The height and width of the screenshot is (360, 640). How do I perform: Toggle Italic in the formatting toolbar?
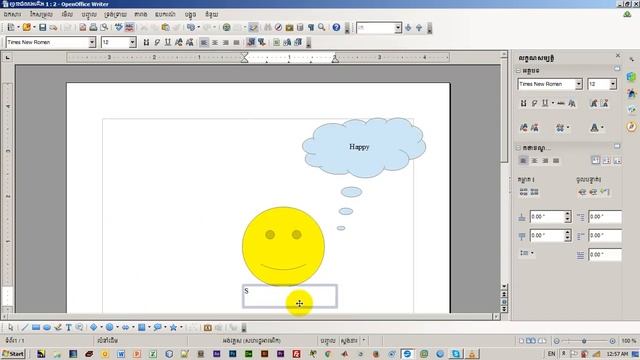click(x=157, y=42)
